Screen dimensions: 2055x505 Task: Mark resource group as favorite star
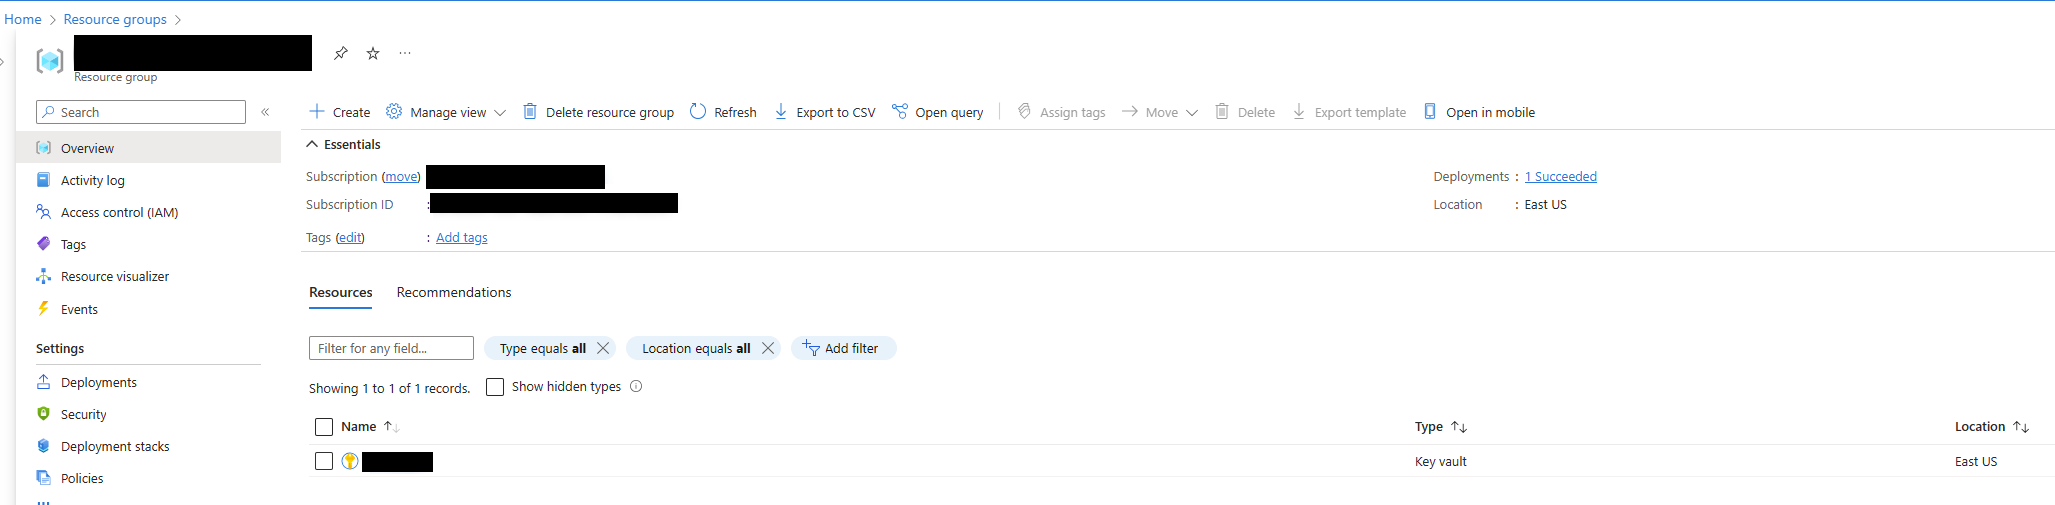373,53
